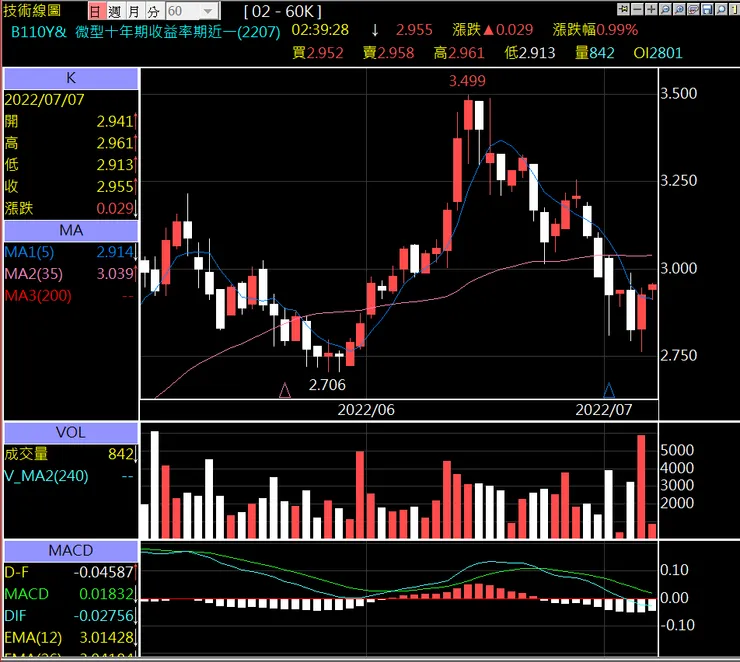Click the blue triangle marker near 2022/07

[609, 390]
